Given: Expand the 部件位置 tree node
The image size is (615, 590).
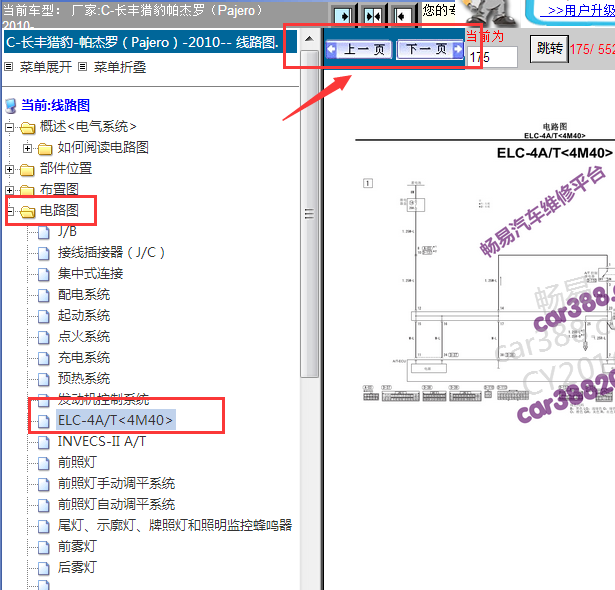Looking at the screenshot, I should pyautogui.click(x=9, y=169).
